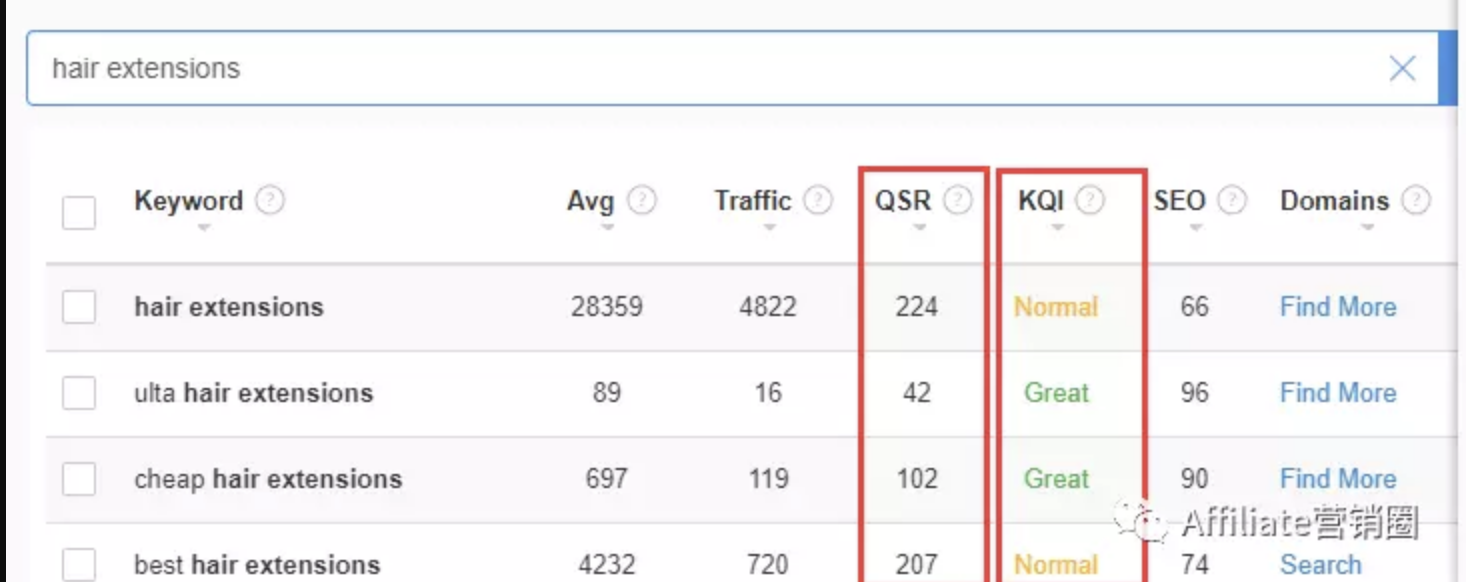Click QSR value 224
Image resolution: width=1466 pixels, height=582 pixels.
[917, 307]
